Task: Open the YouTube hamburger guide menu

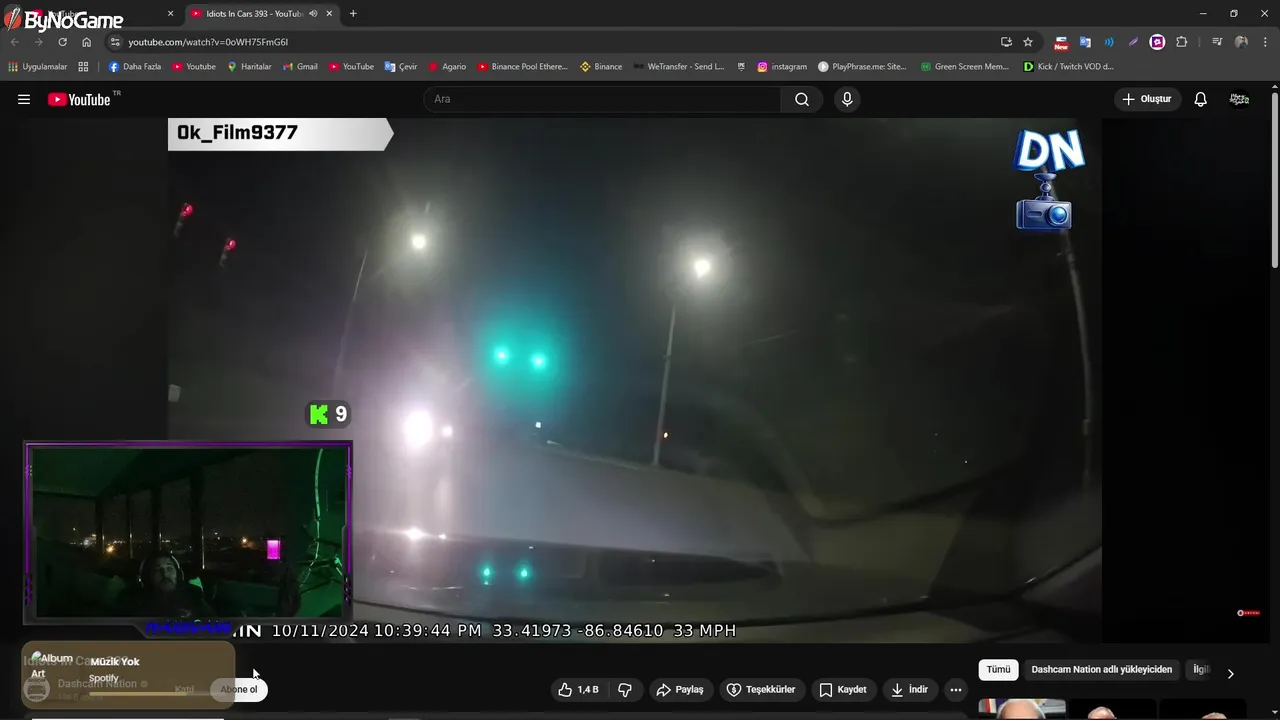Action: pos(24,99)
